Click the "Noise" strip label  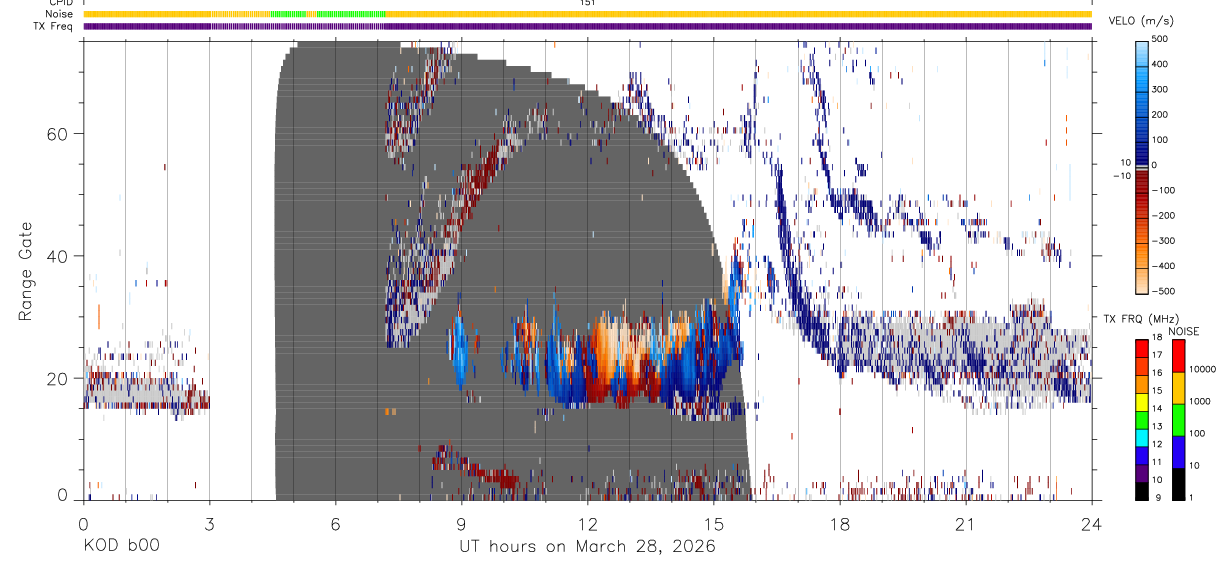(x=60, y=14)
